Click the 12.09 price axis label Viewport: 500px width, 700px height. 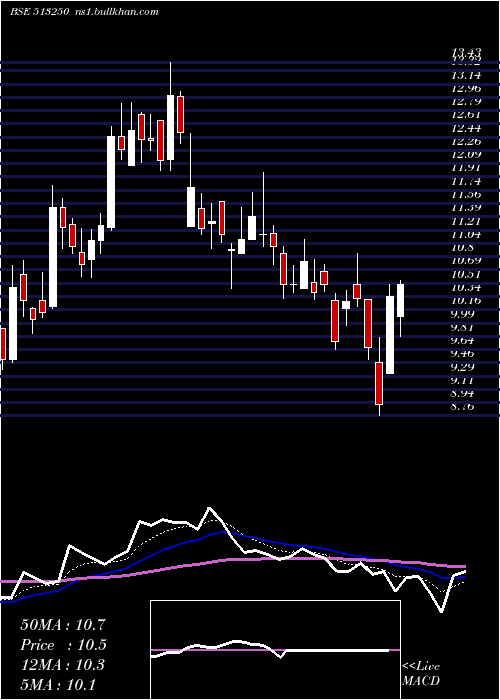(x=466, y=154)
